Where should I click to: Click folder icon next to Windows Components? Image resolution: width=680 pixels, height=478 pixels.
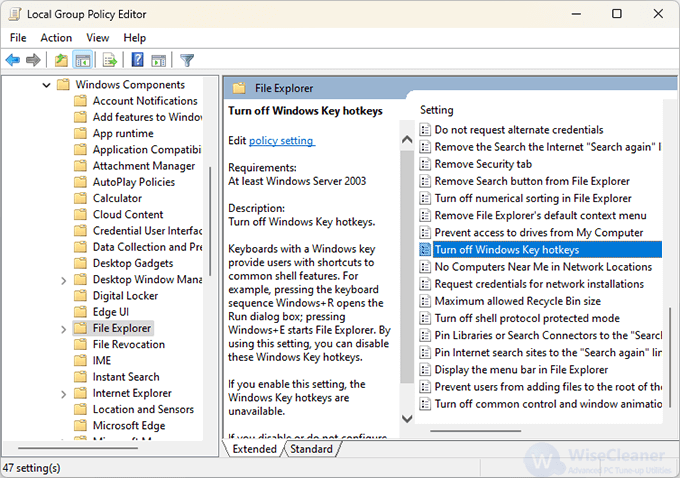click(x=63, y=85)
